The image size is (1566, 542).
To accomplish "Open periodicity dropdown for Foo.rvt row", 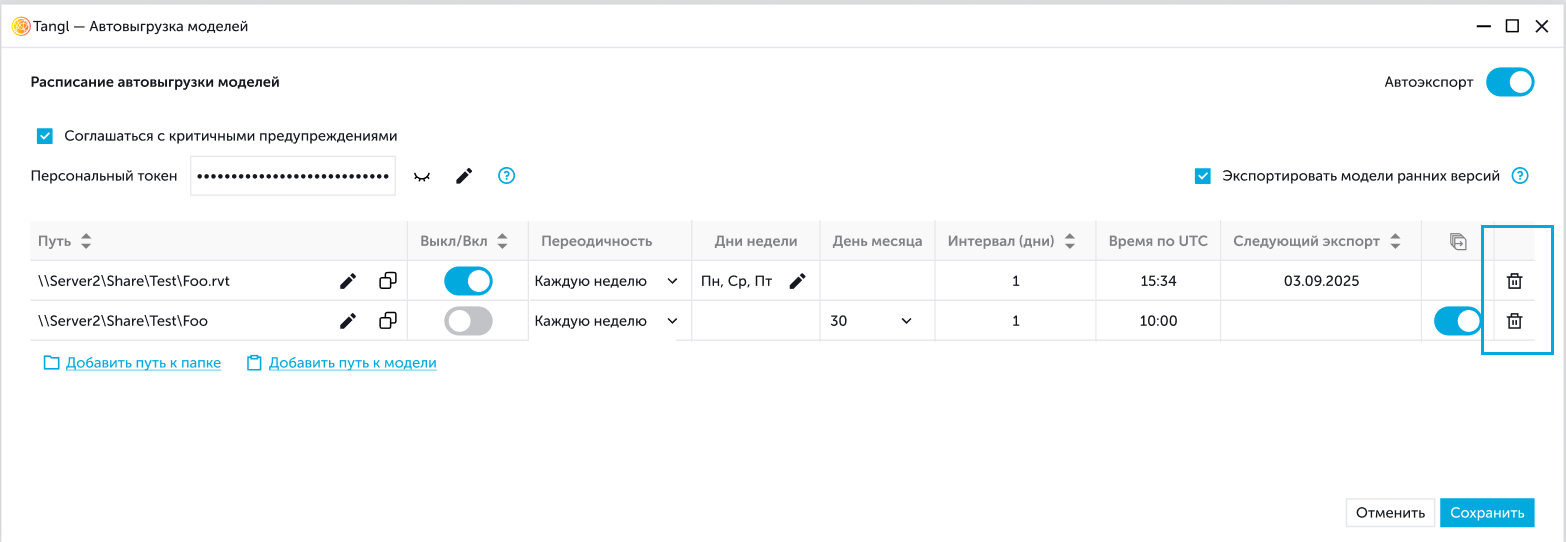I will pos(606,282).
